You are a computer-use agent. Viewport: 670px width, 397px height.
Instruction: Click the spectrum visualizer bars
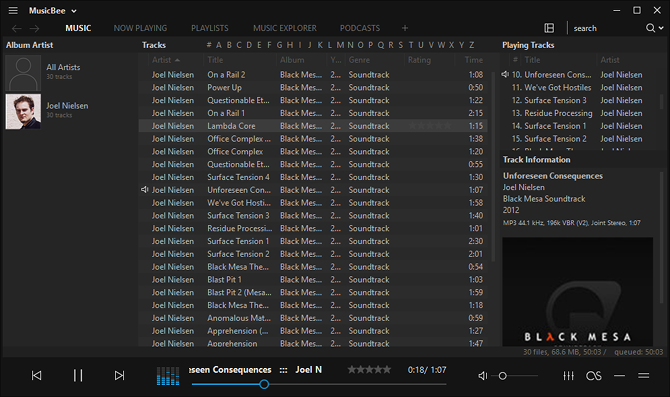point(168,376)
